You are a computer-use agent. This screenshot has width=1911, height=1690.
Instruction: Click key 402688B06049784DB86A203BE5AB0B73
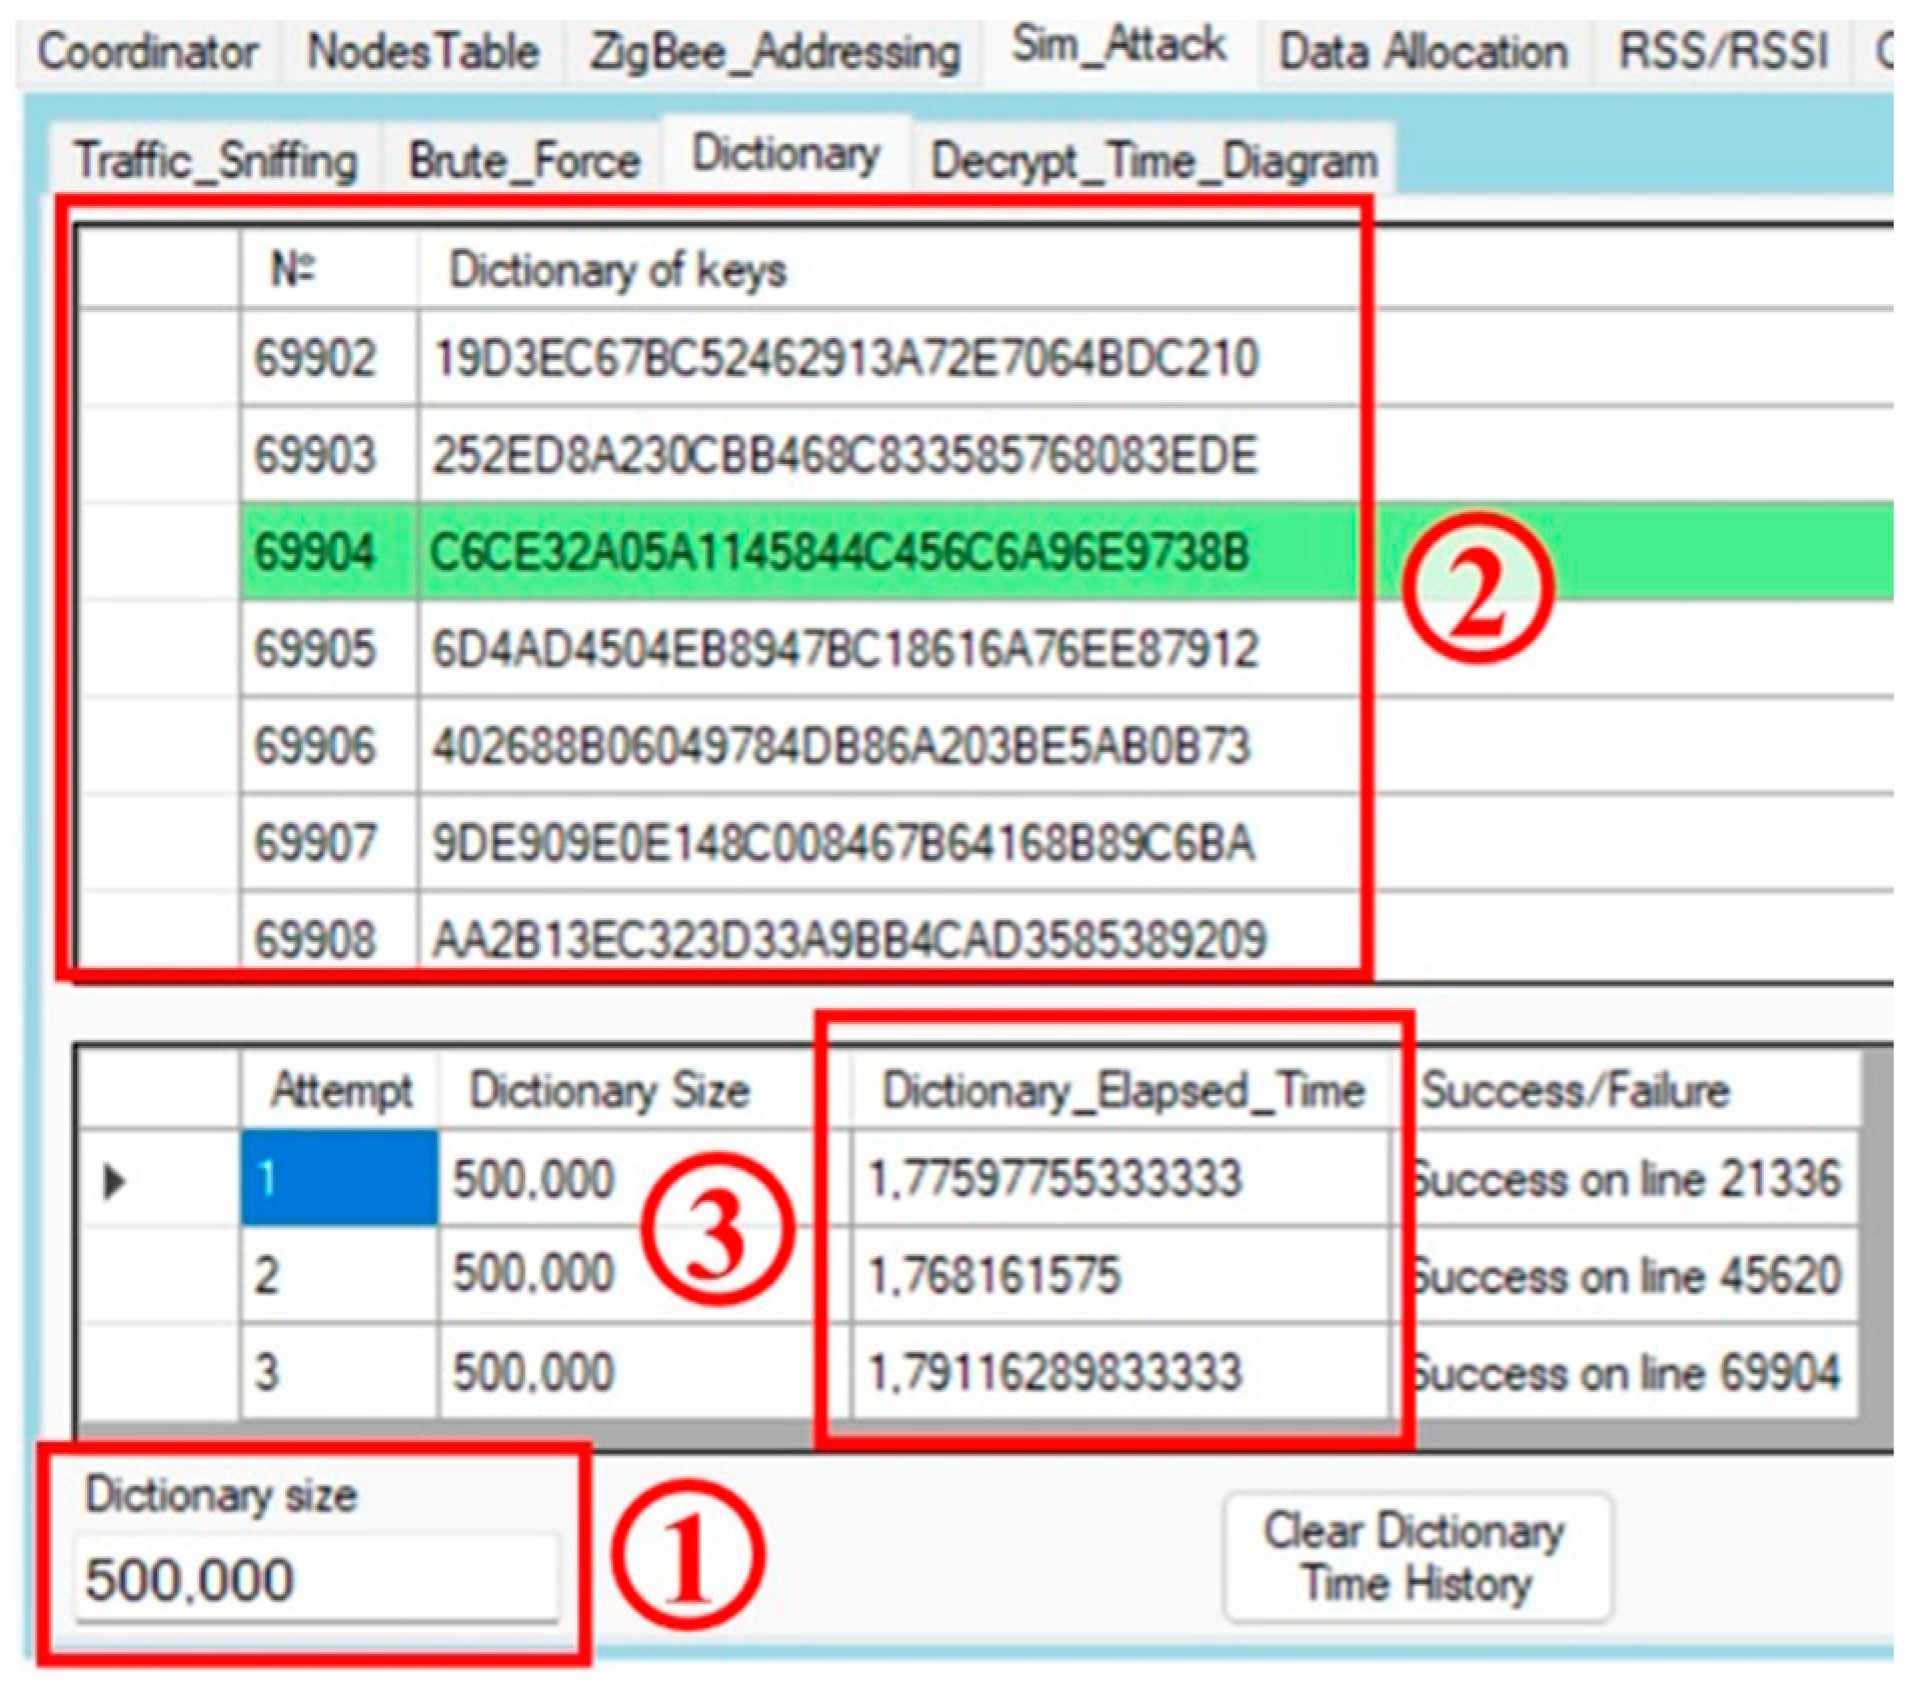click(841, 746)
